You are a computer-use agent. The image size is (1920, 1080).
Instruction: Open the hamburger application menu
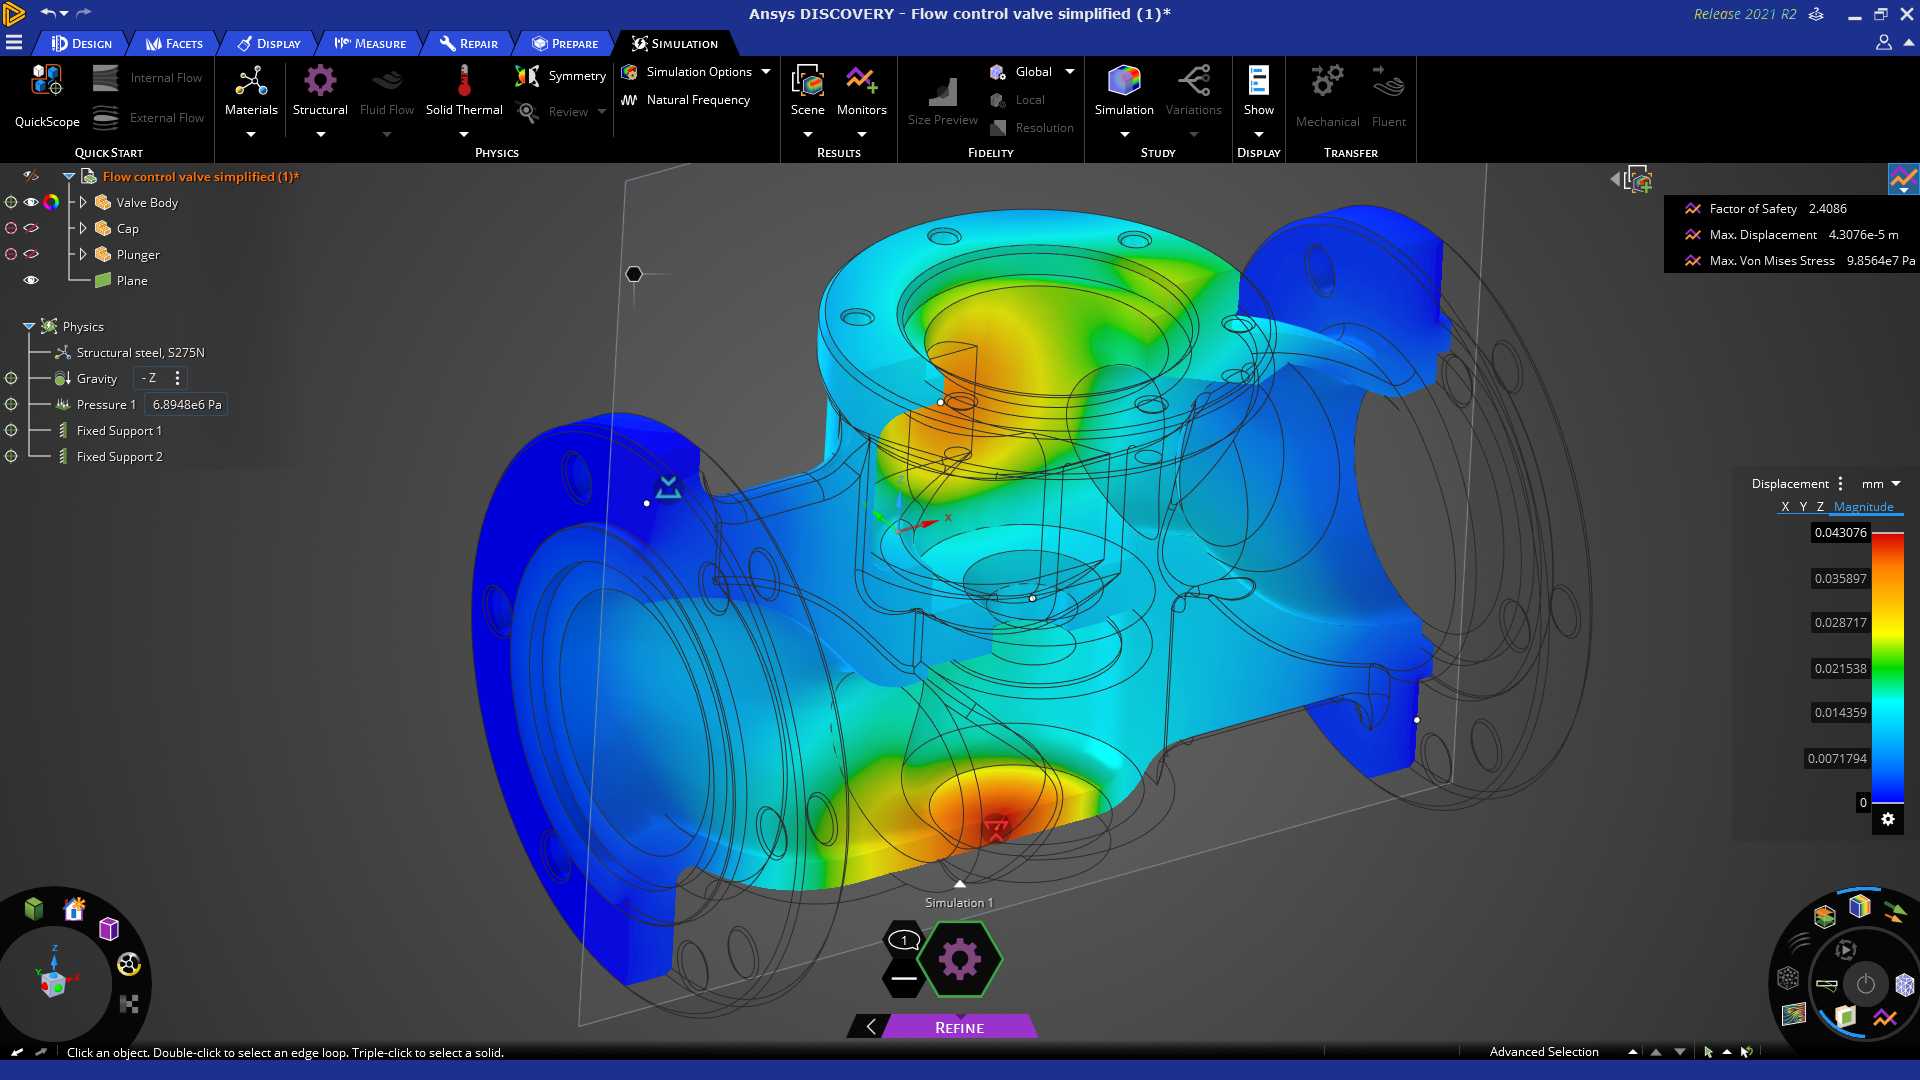(x=14, y=42)
